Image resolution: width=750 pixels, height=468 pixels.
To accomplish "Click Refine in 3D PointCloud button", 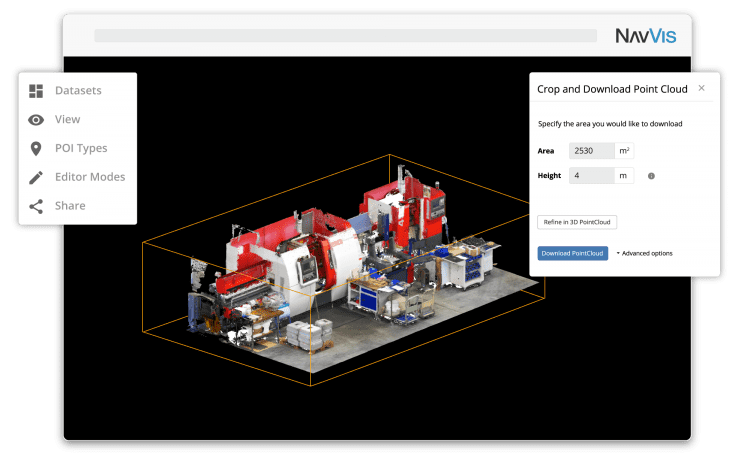I will click(577, 222).
